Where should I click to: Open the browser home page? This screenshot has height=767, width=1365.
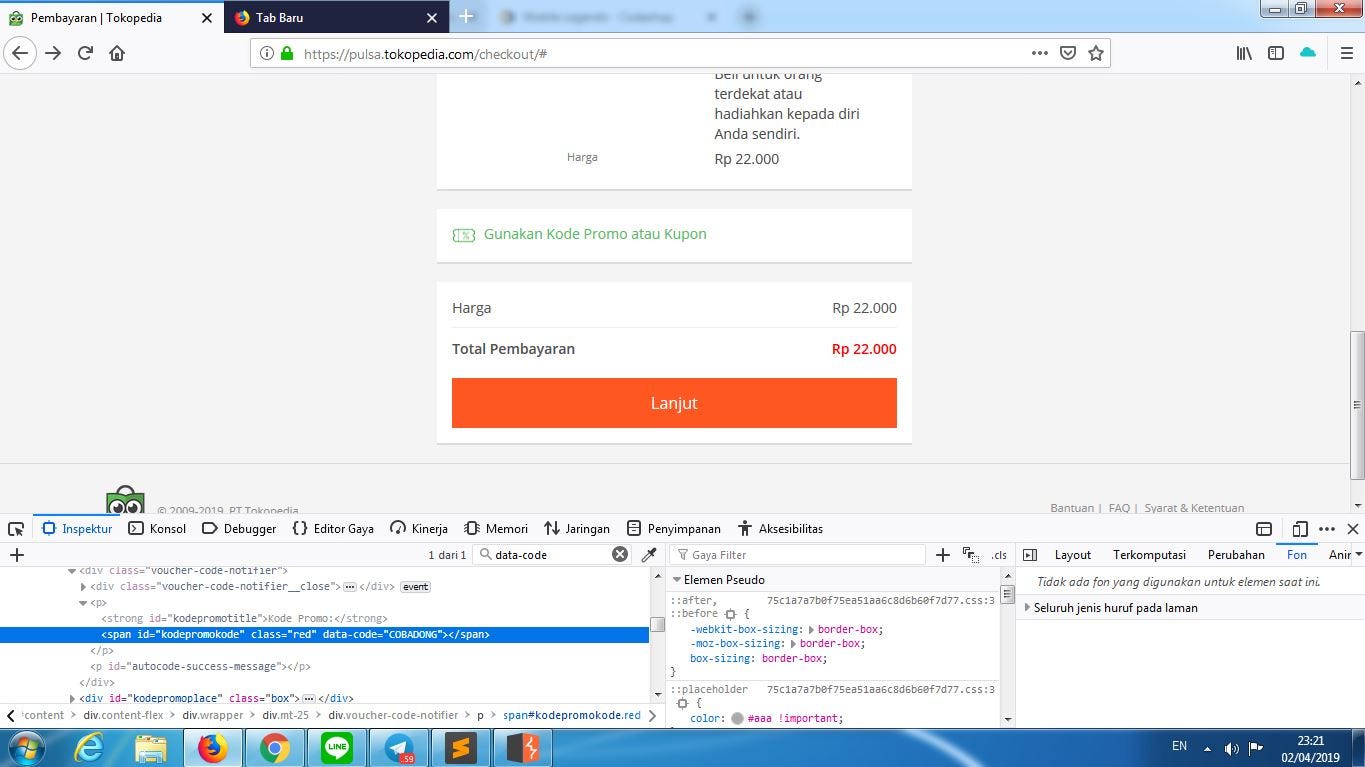(117, 53)
